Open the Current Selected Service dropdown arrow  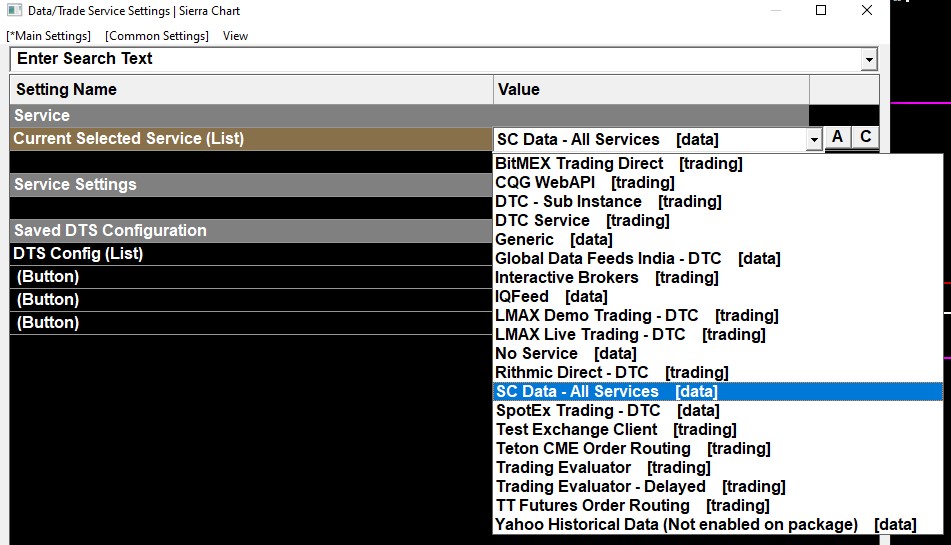click(x=814, y=140)
